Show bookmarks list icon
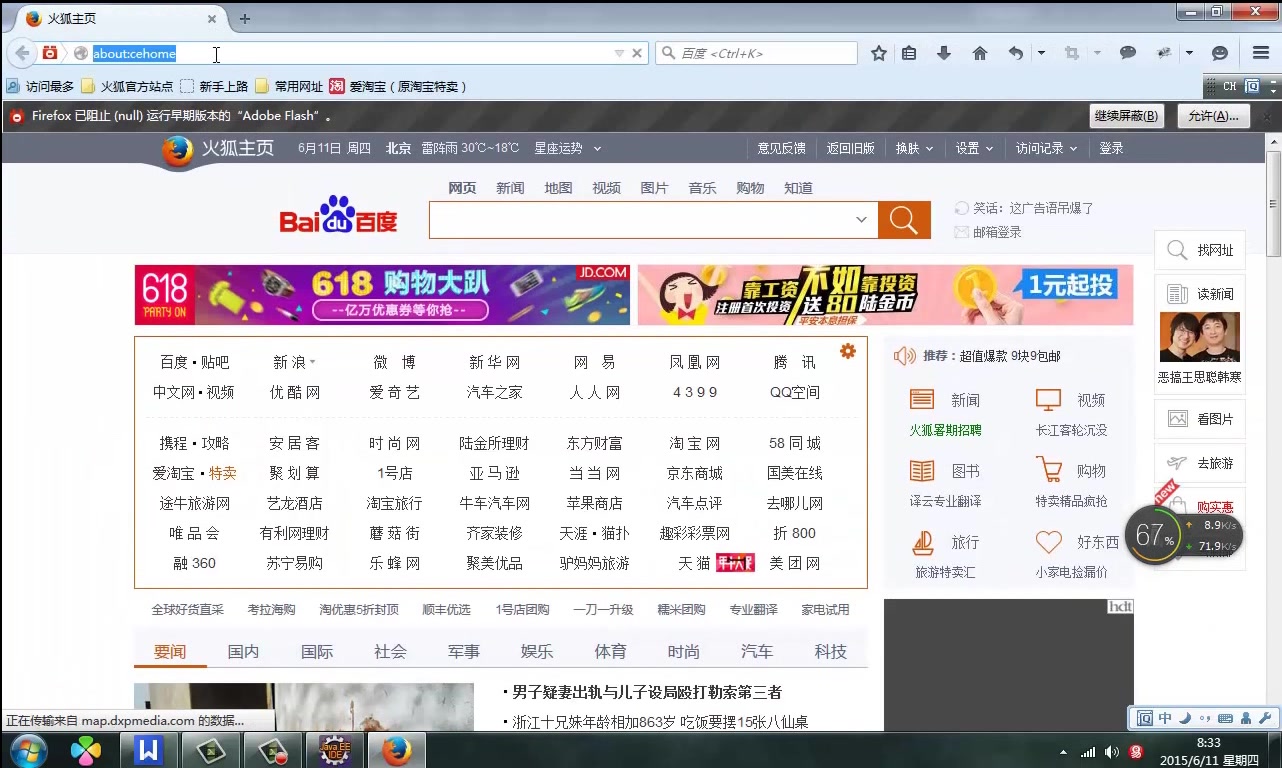1282x768 pixels. coord(908,53)
